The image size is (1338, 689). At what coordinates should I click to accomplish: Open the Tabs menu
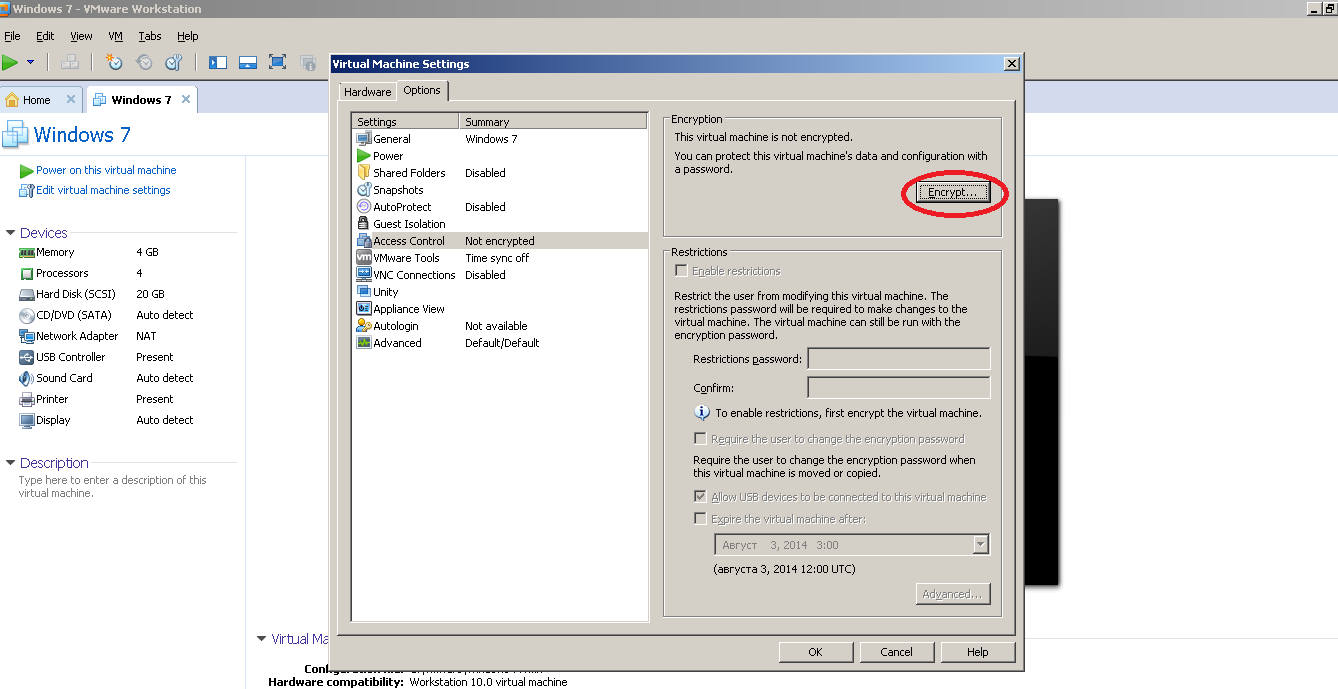(x=150, y=36)
